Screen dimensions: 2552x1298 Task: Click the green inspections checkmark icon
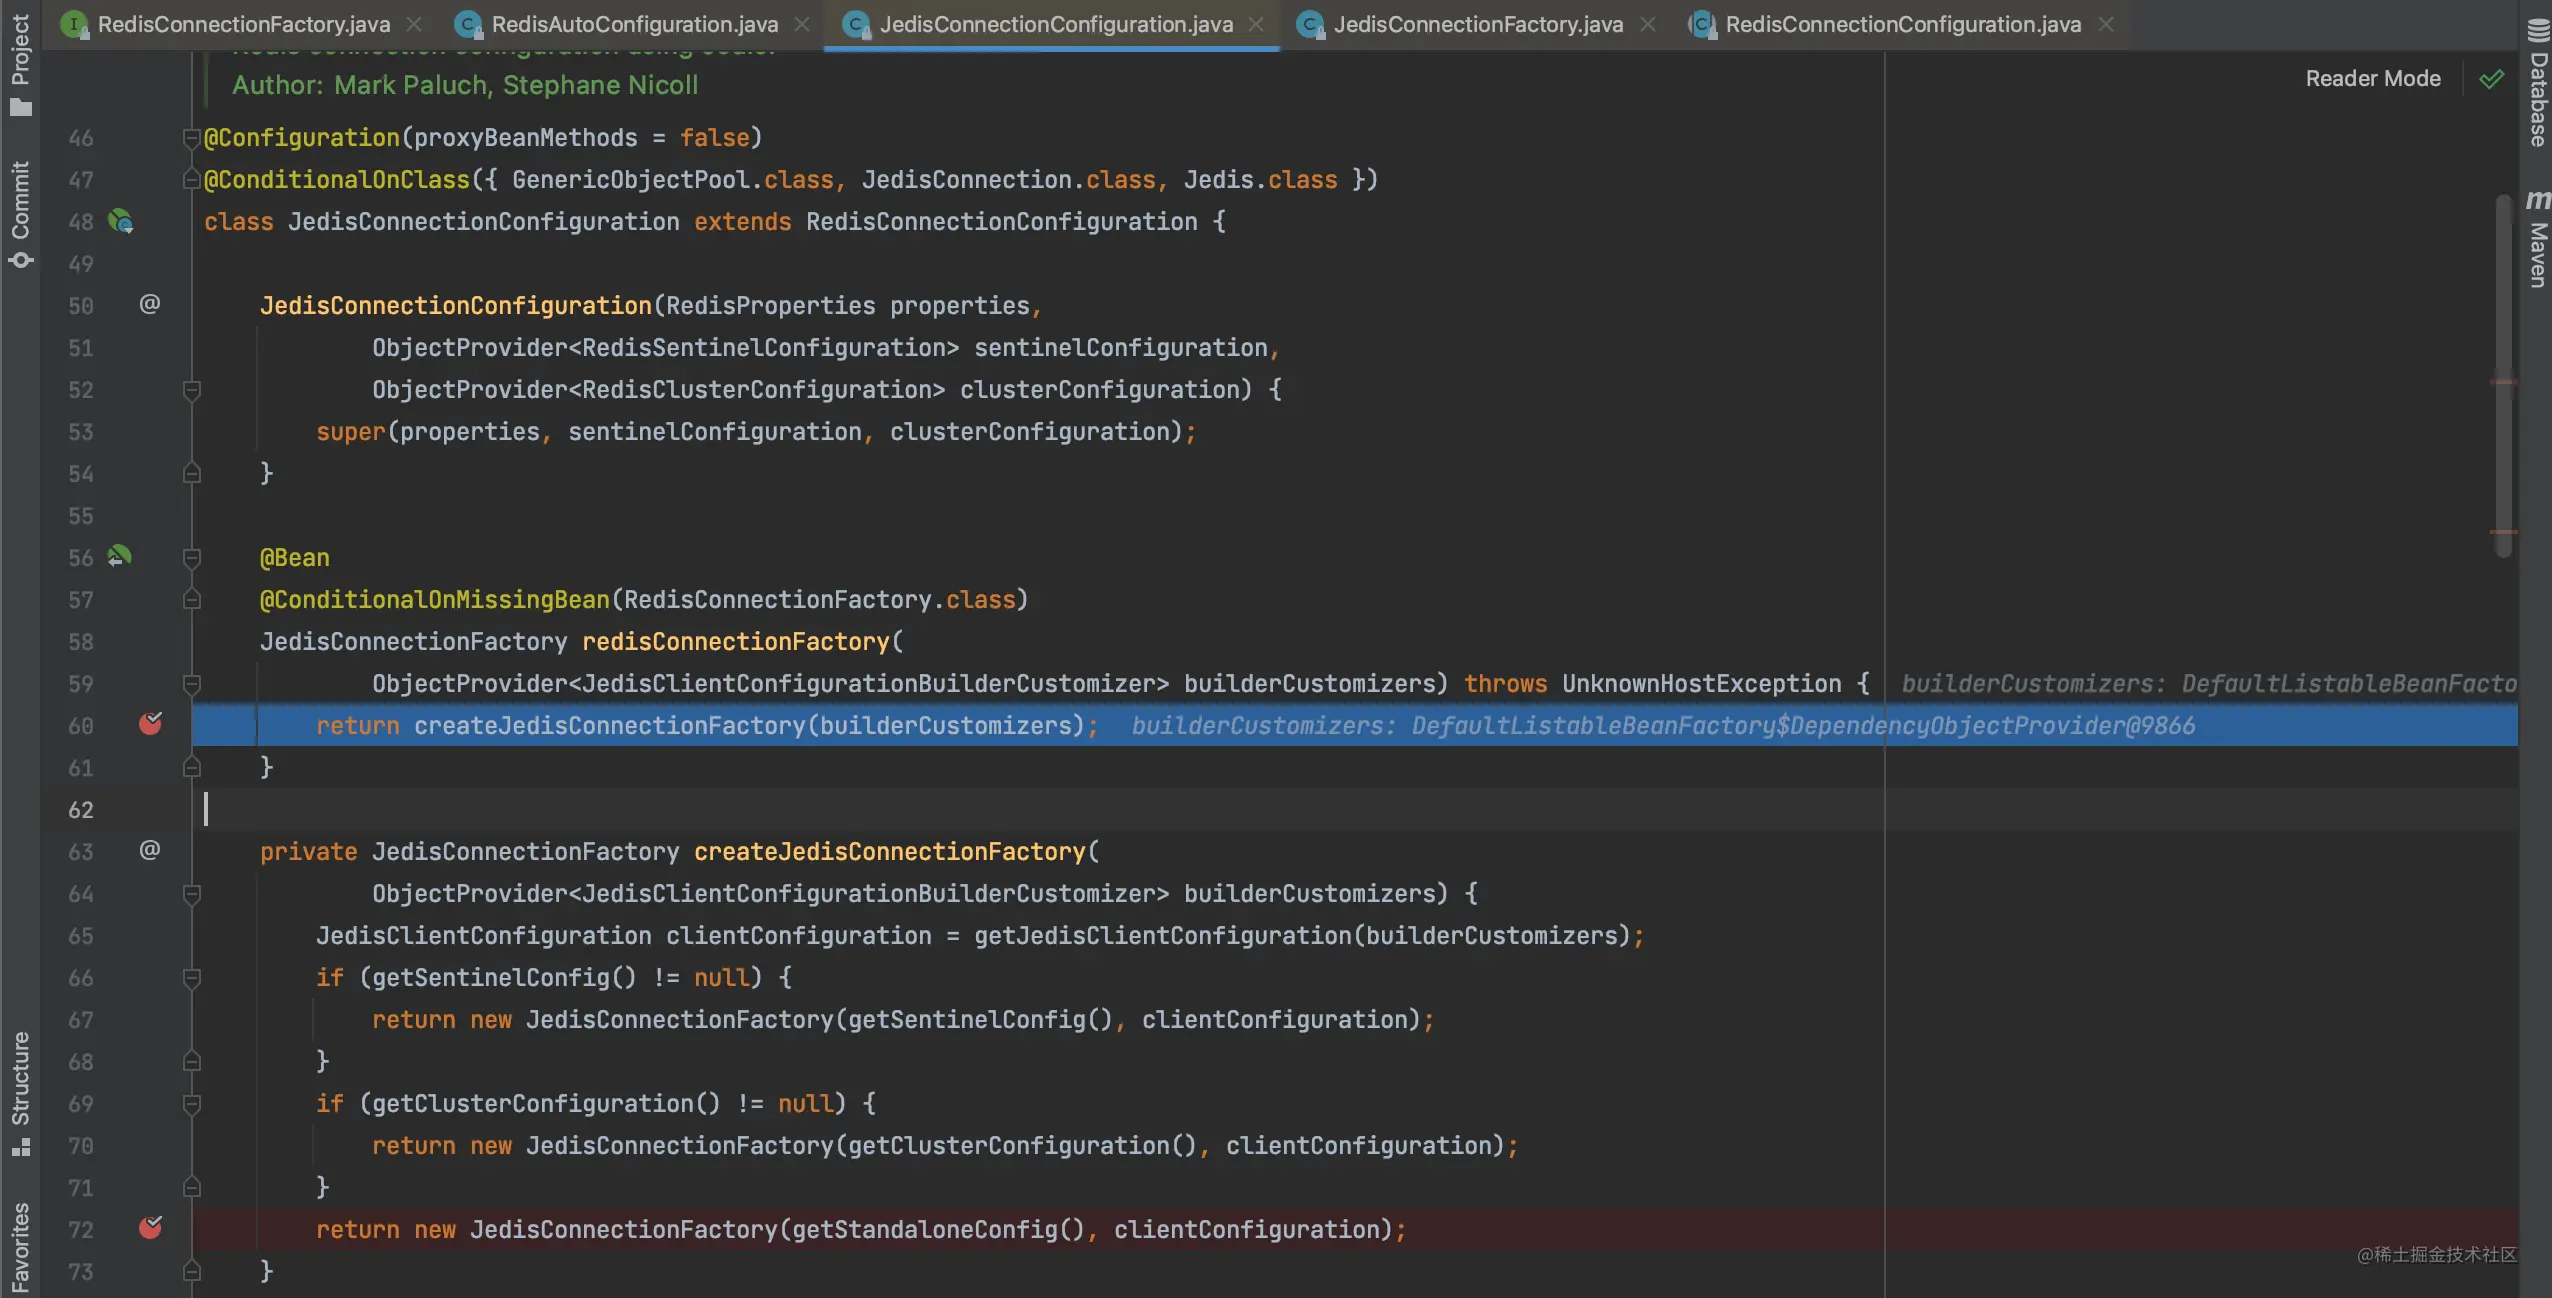2492,78
